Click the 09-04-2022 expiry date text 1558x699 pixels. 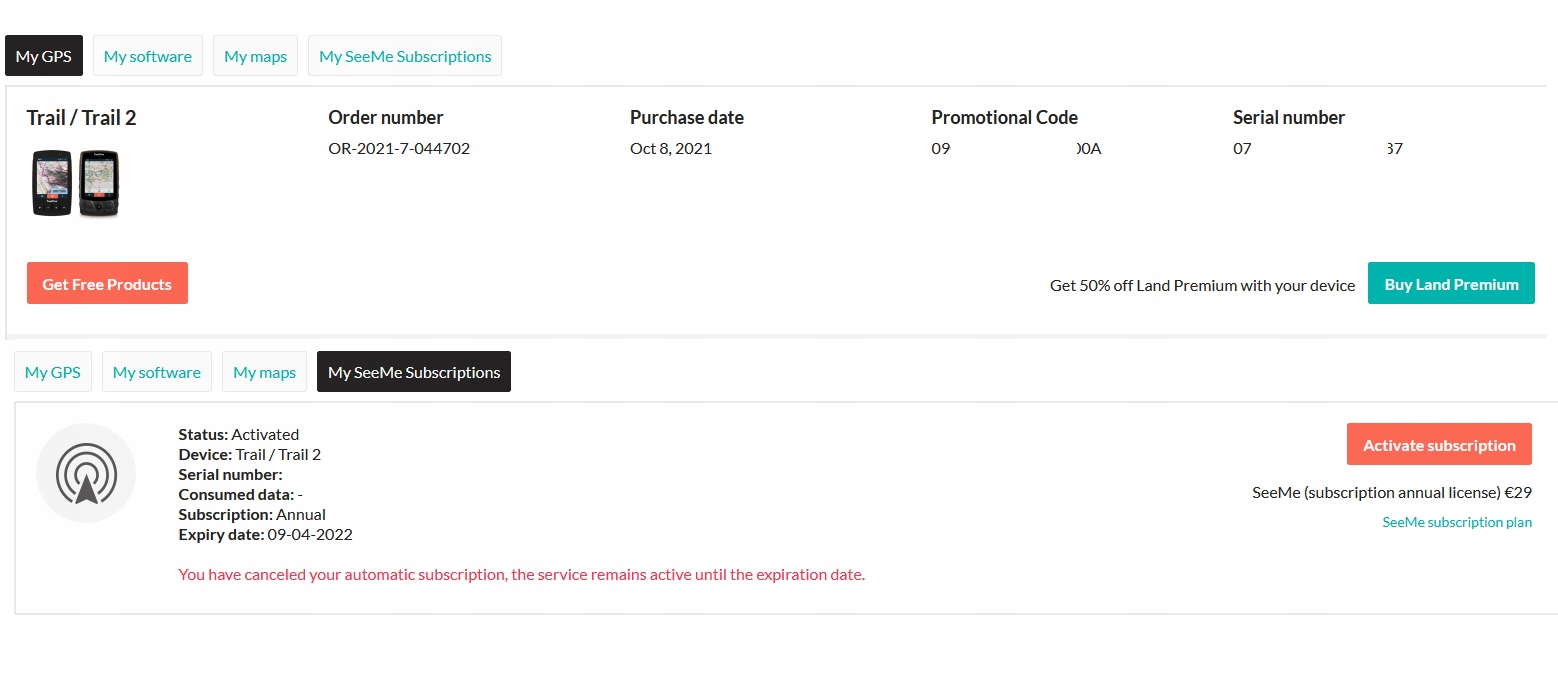pyautogui.click(x=310, y=534)
